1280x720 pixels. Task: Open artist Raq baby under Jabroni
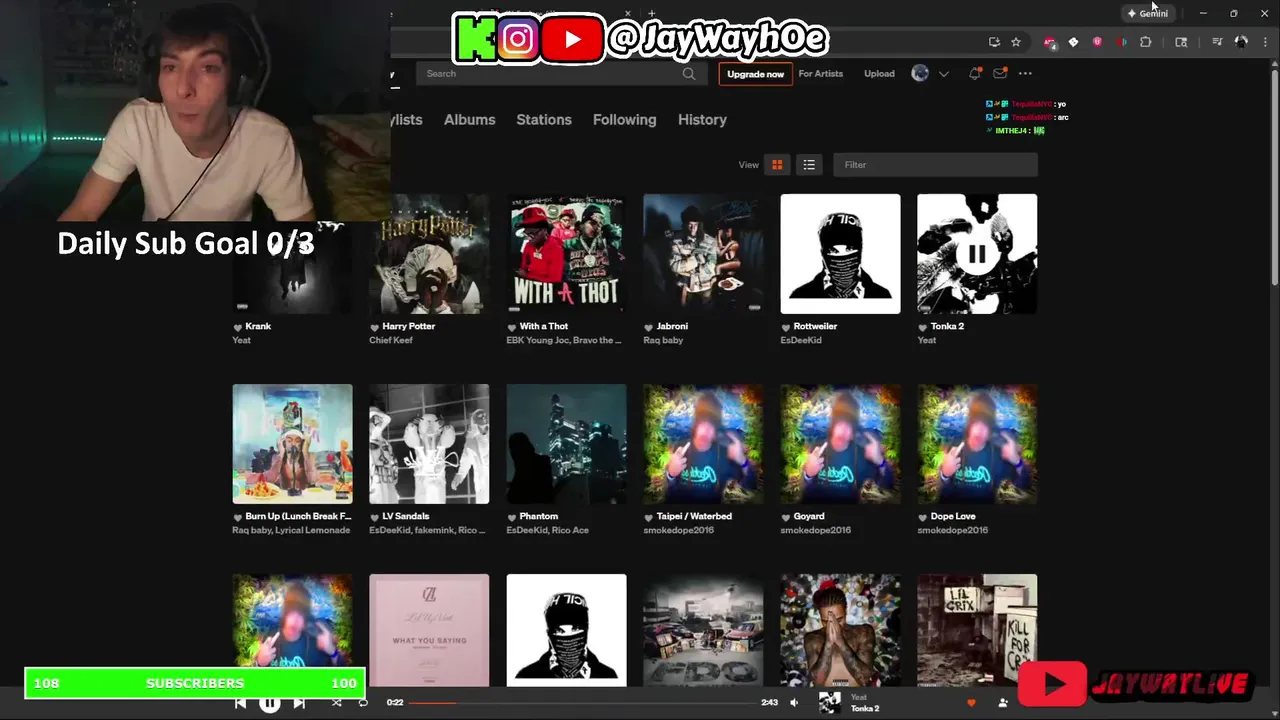pos(663,341)
